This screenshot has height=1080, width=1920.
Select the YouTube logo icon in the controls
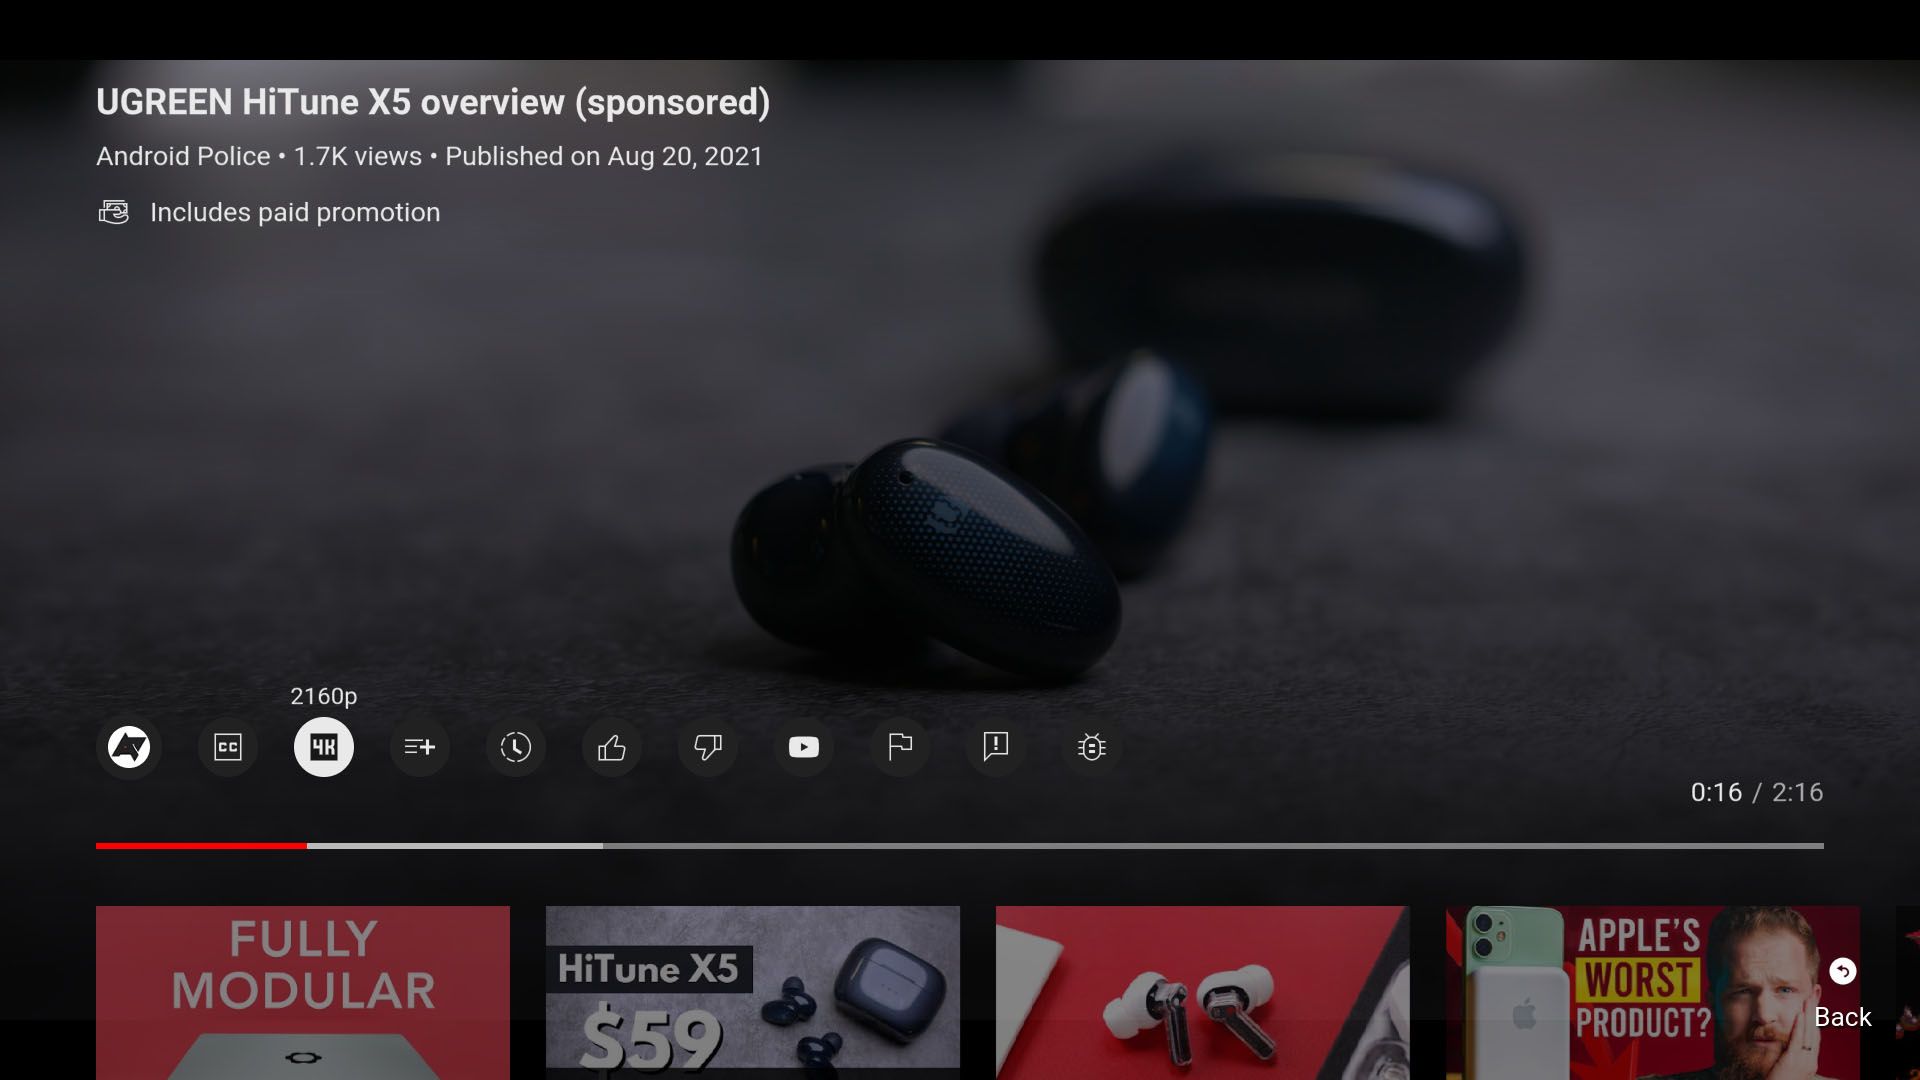click(803, 747)
